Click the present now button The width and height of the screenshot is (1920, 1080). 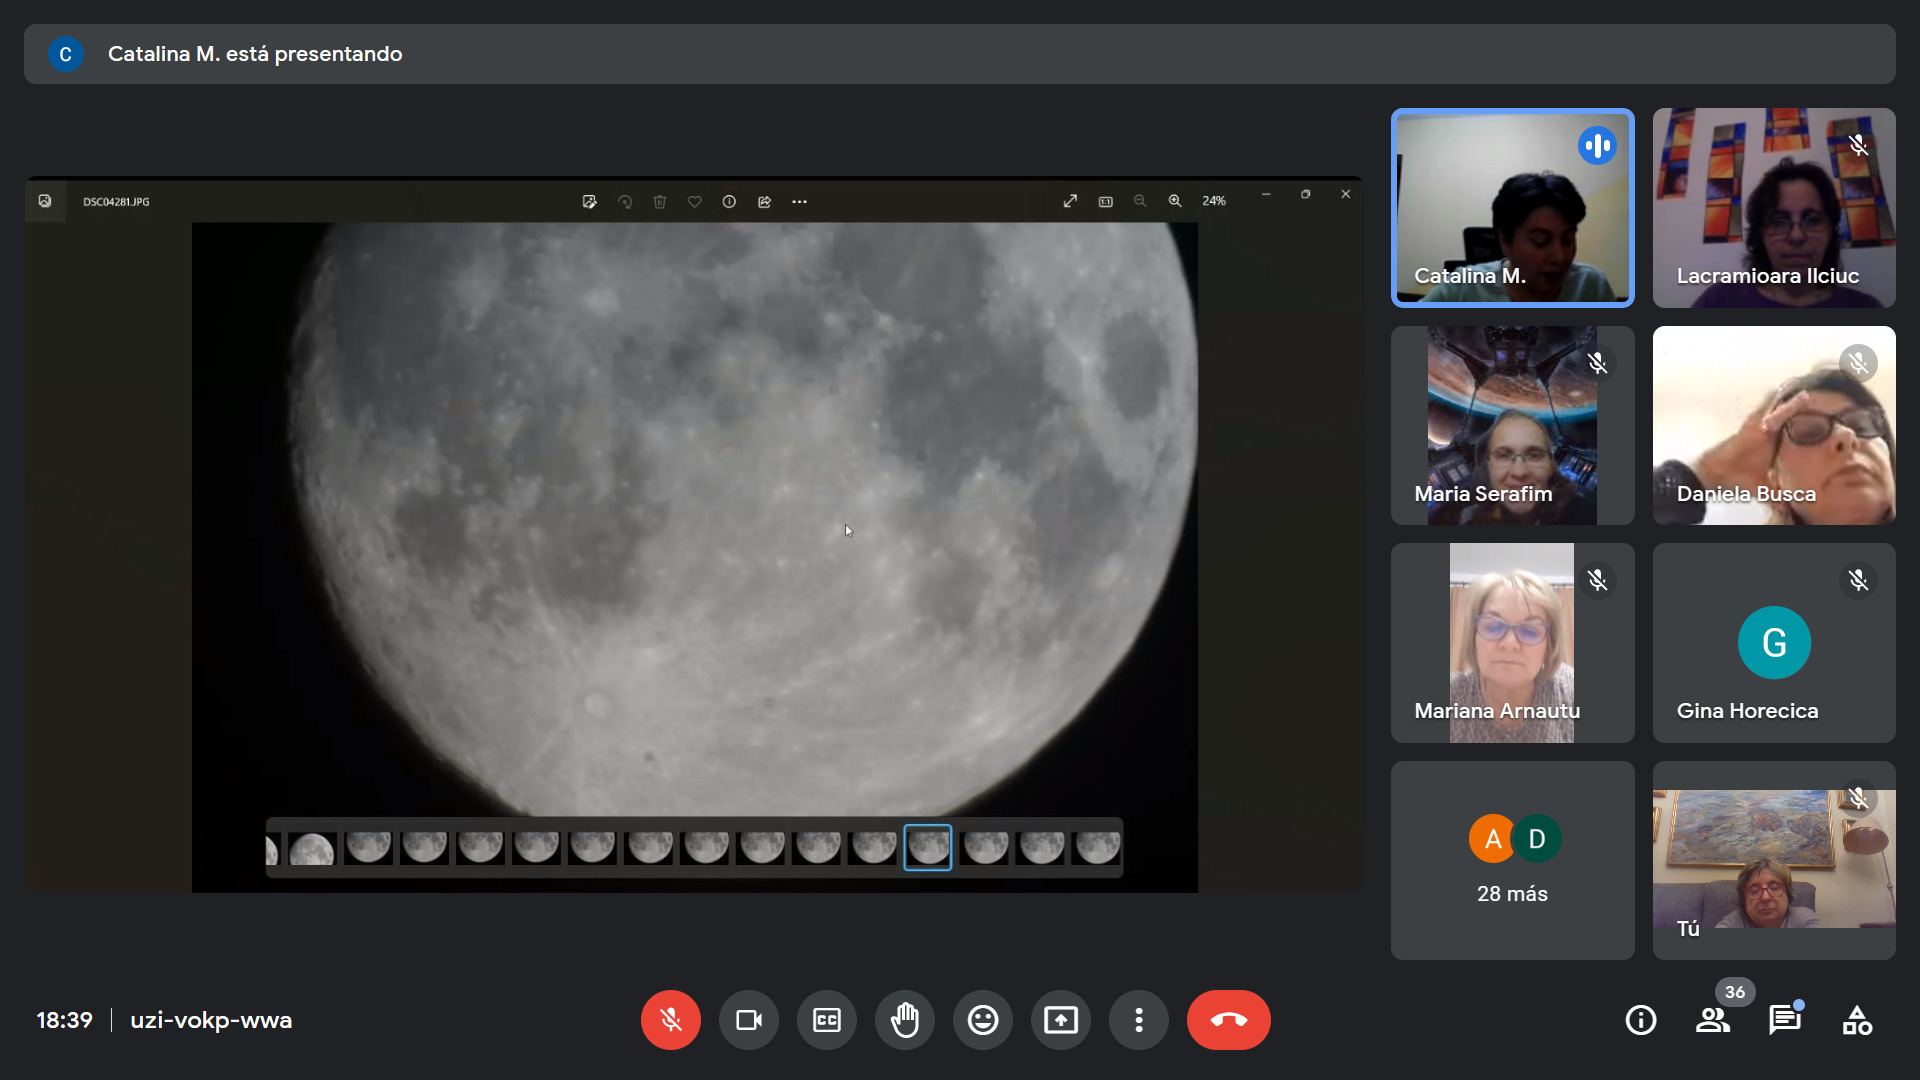1060,1020
